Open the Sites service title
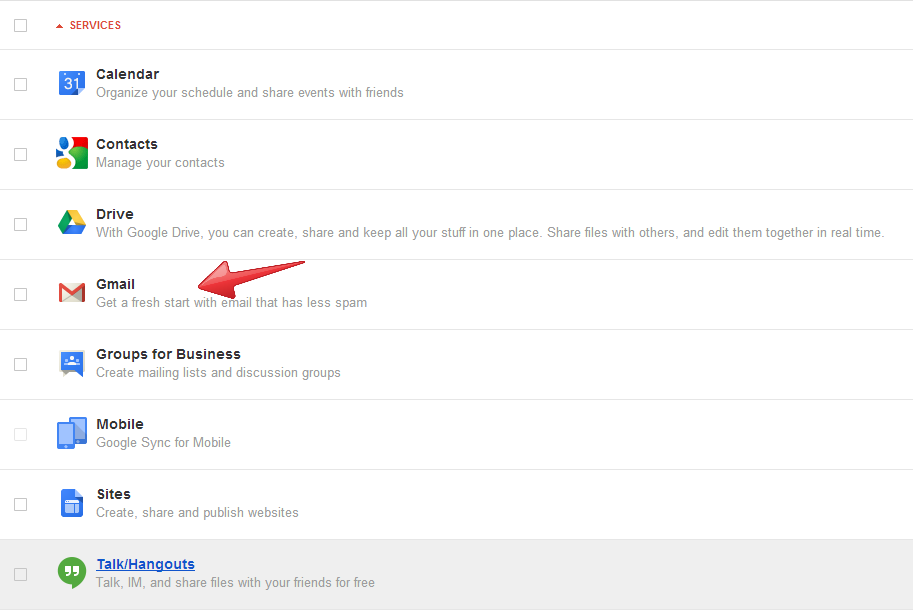The width and height of the screenshot is (913, 610). [114, 494]
